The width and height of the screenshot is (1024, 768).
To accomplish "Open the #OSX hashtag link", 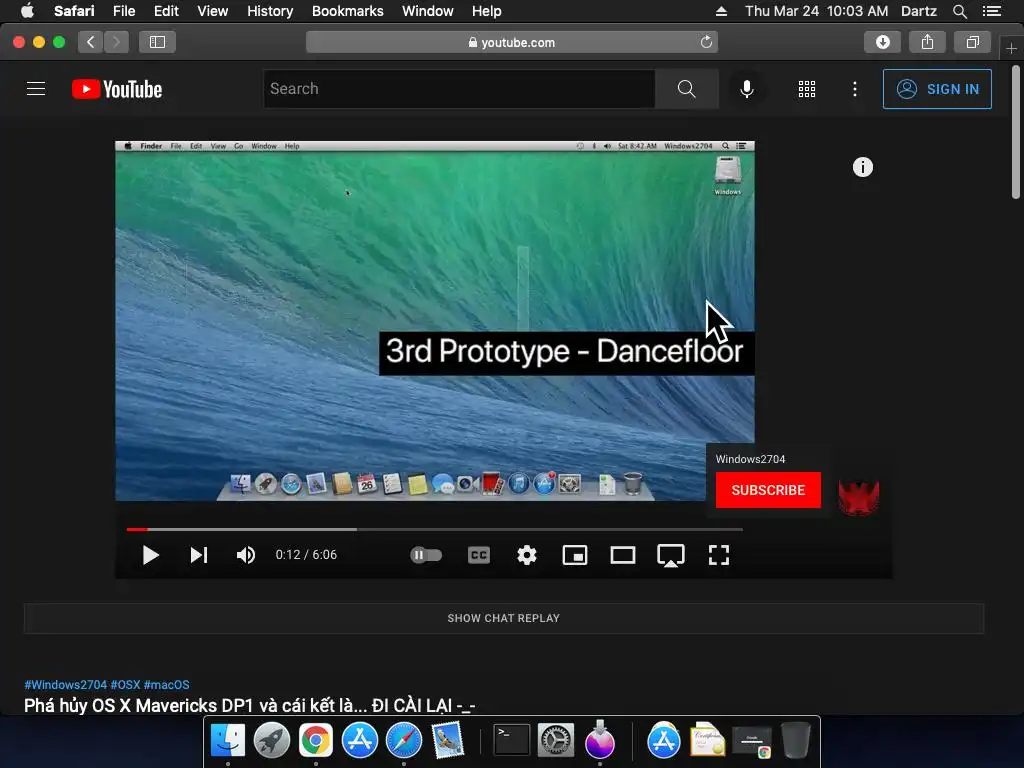I will click(x=125, y=684).
